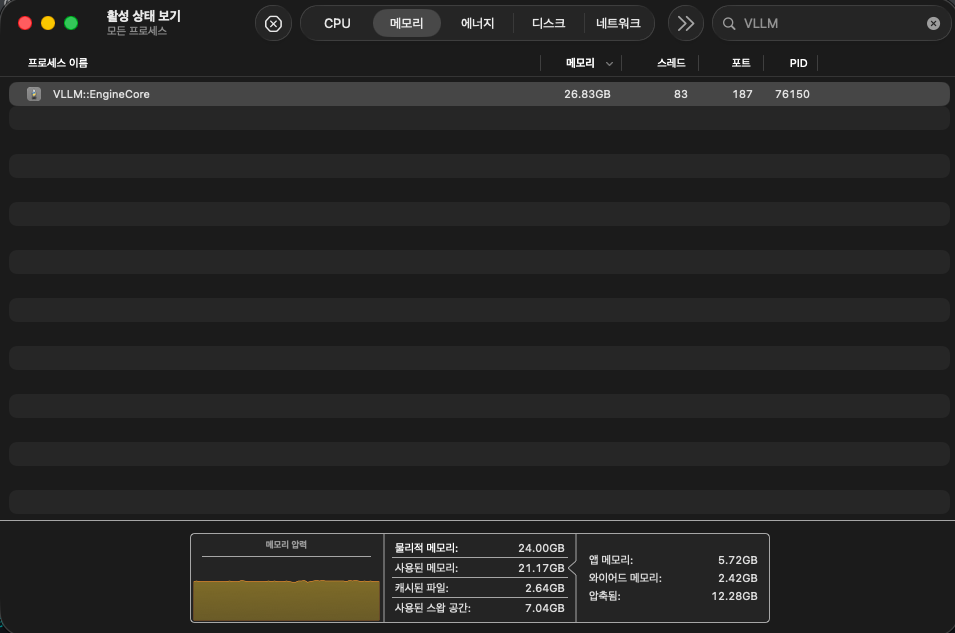Viewport: 955px width, 633px height.
Task: Click the 압축됨 12.28GB entry
Action: pos(672,596)
